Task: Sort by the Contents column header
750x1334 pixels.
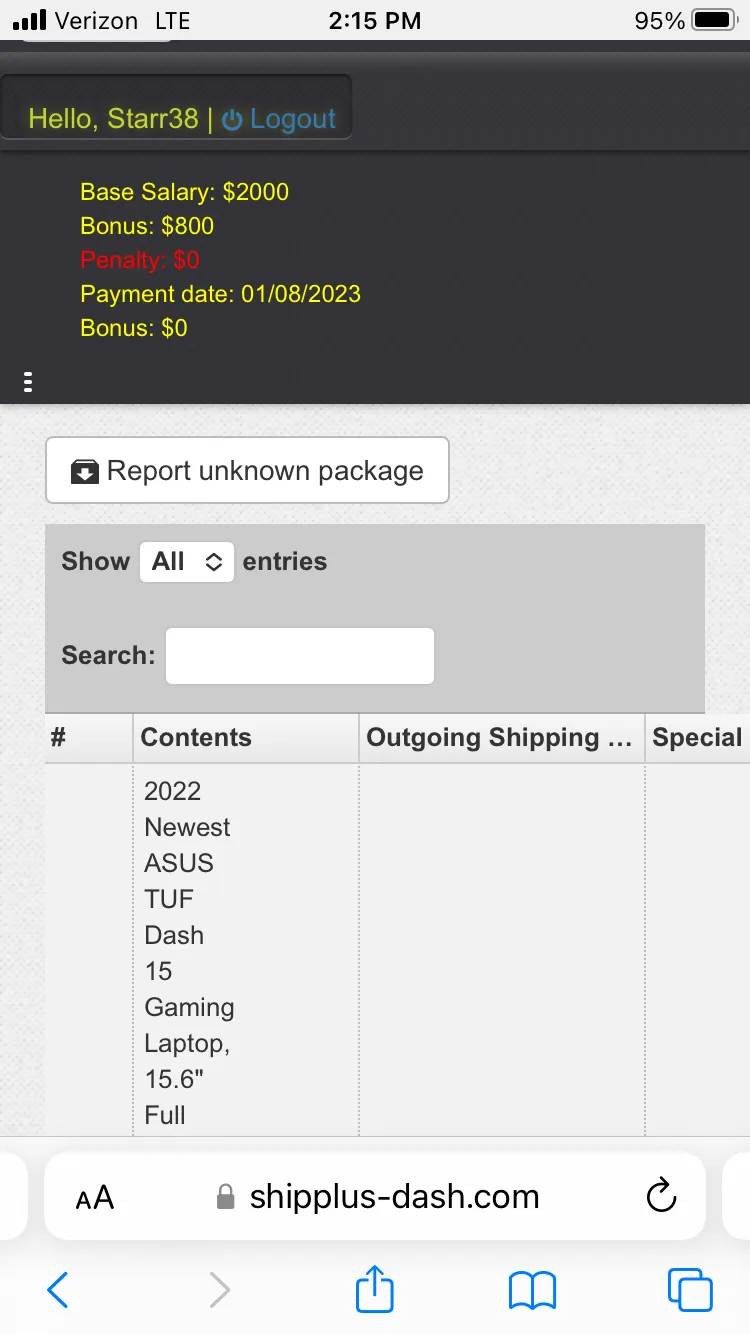Action: click(x=246, y=738)
